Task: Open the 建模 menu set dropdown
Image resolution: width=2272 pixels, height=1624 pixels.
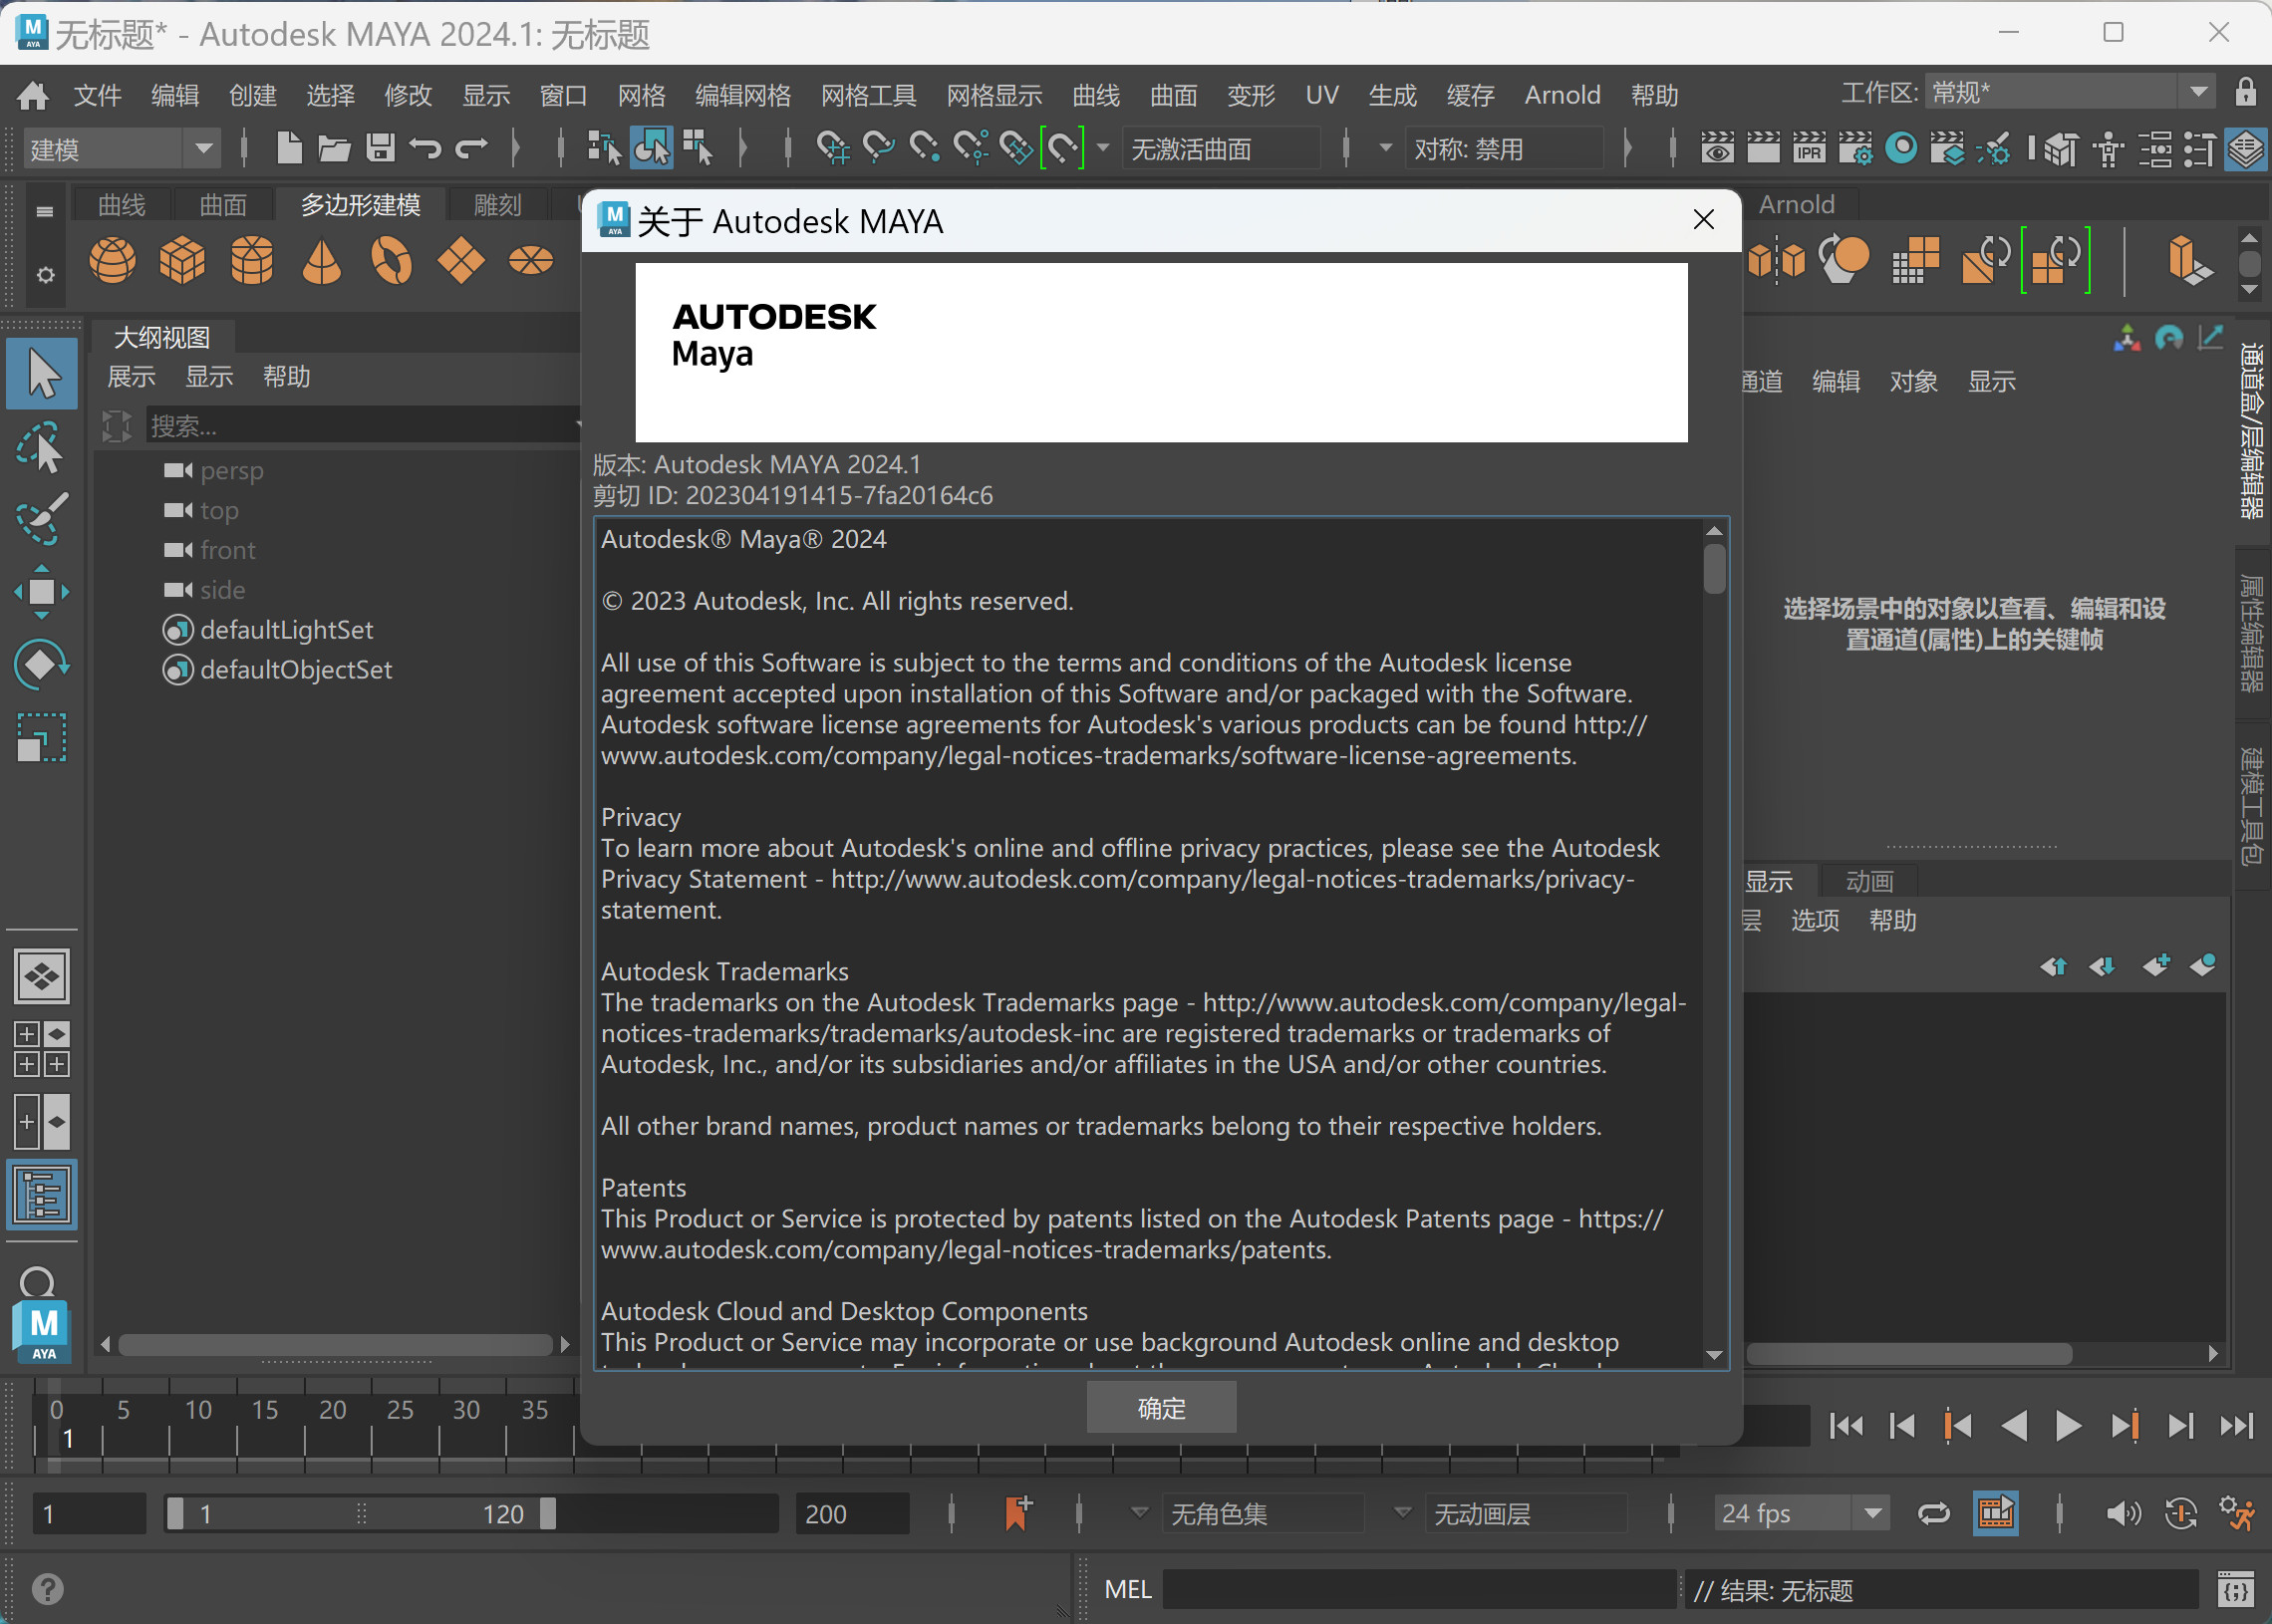Action: [x=121, y=149]
